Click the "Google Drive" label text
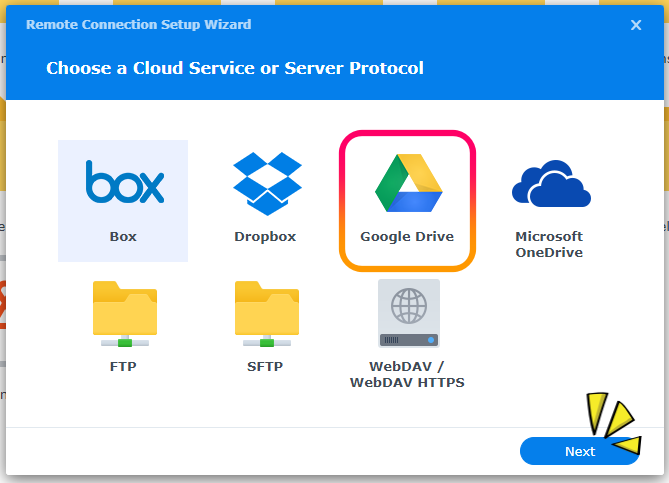This screenshot has height=483, width=669. click(407, 236)
